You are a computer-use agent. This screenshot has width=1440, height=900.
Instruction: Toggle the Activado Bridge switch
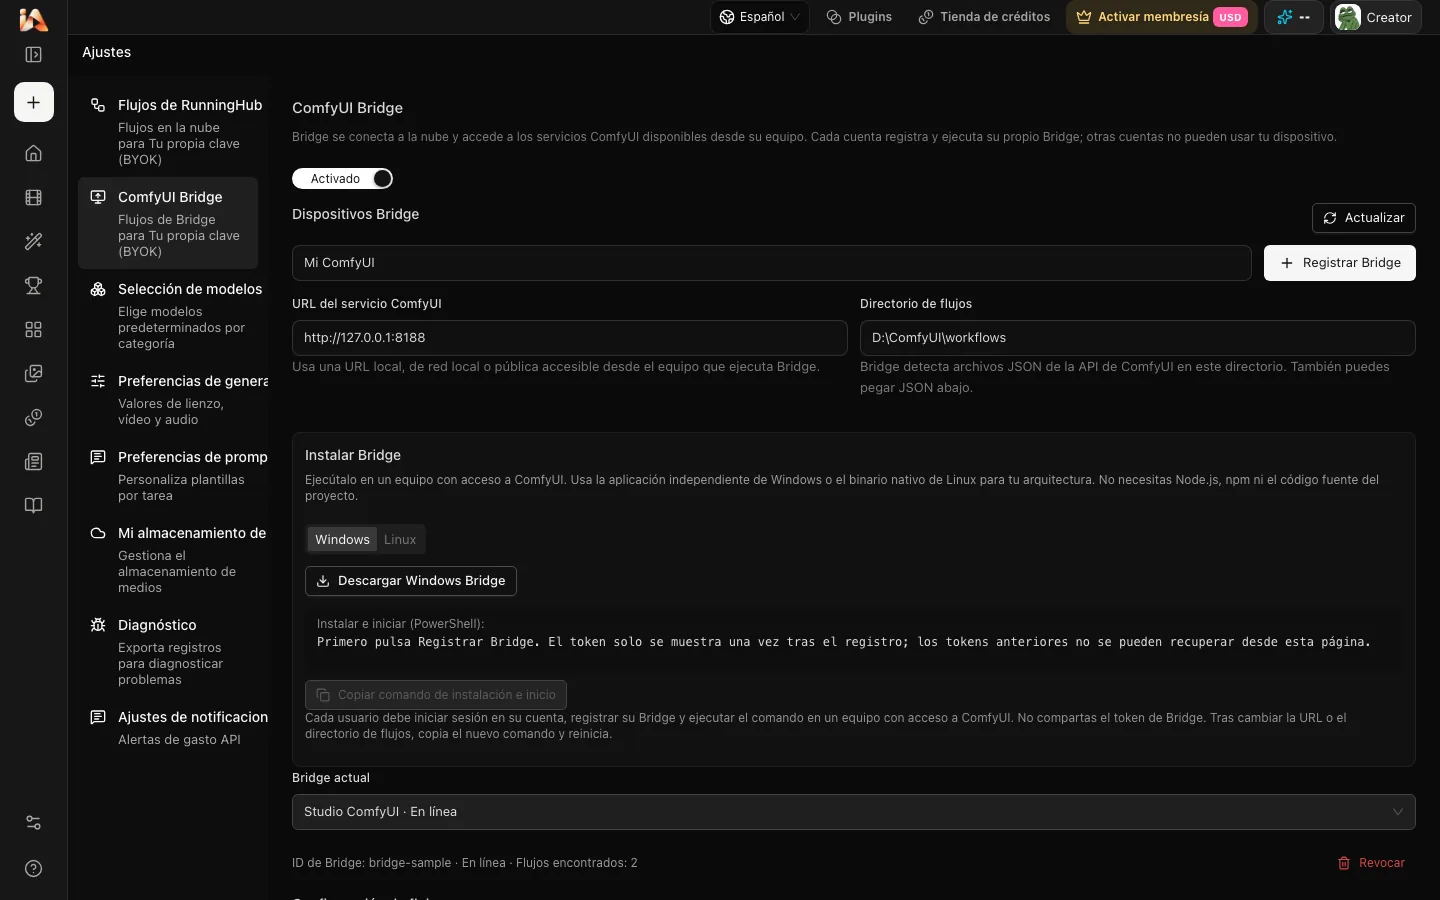pyautogui.click(x=342, y=178)
